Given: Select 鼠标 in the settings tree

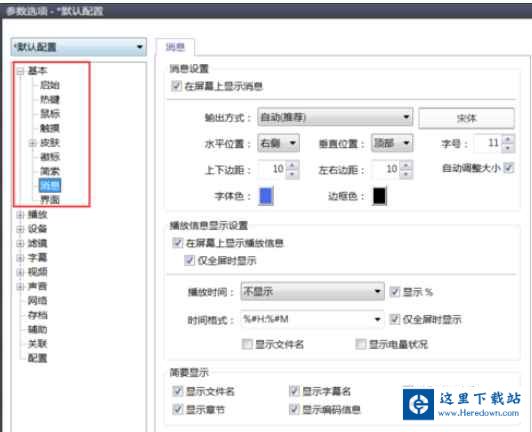Looking at the screenshot, I should tap(50, 114).
